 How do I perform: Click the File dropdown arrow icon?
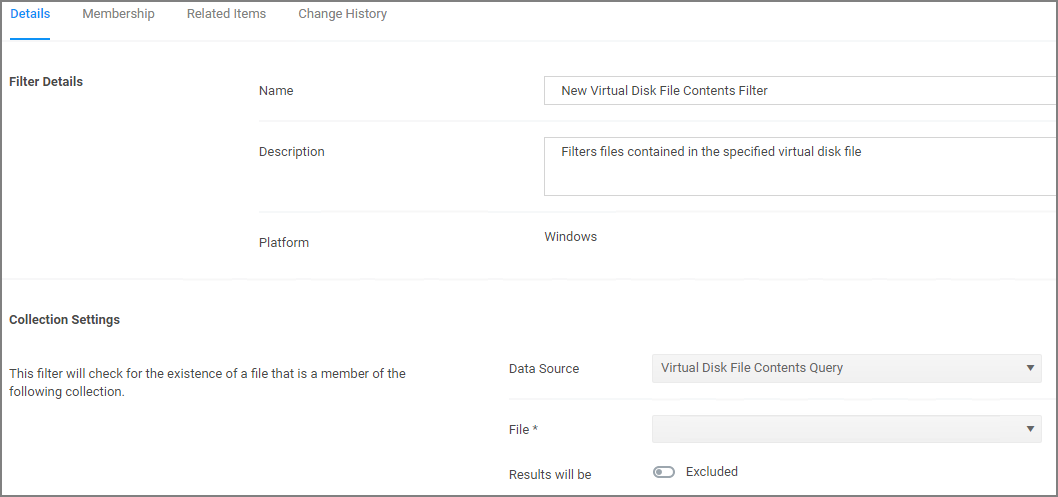(1030, 429)
